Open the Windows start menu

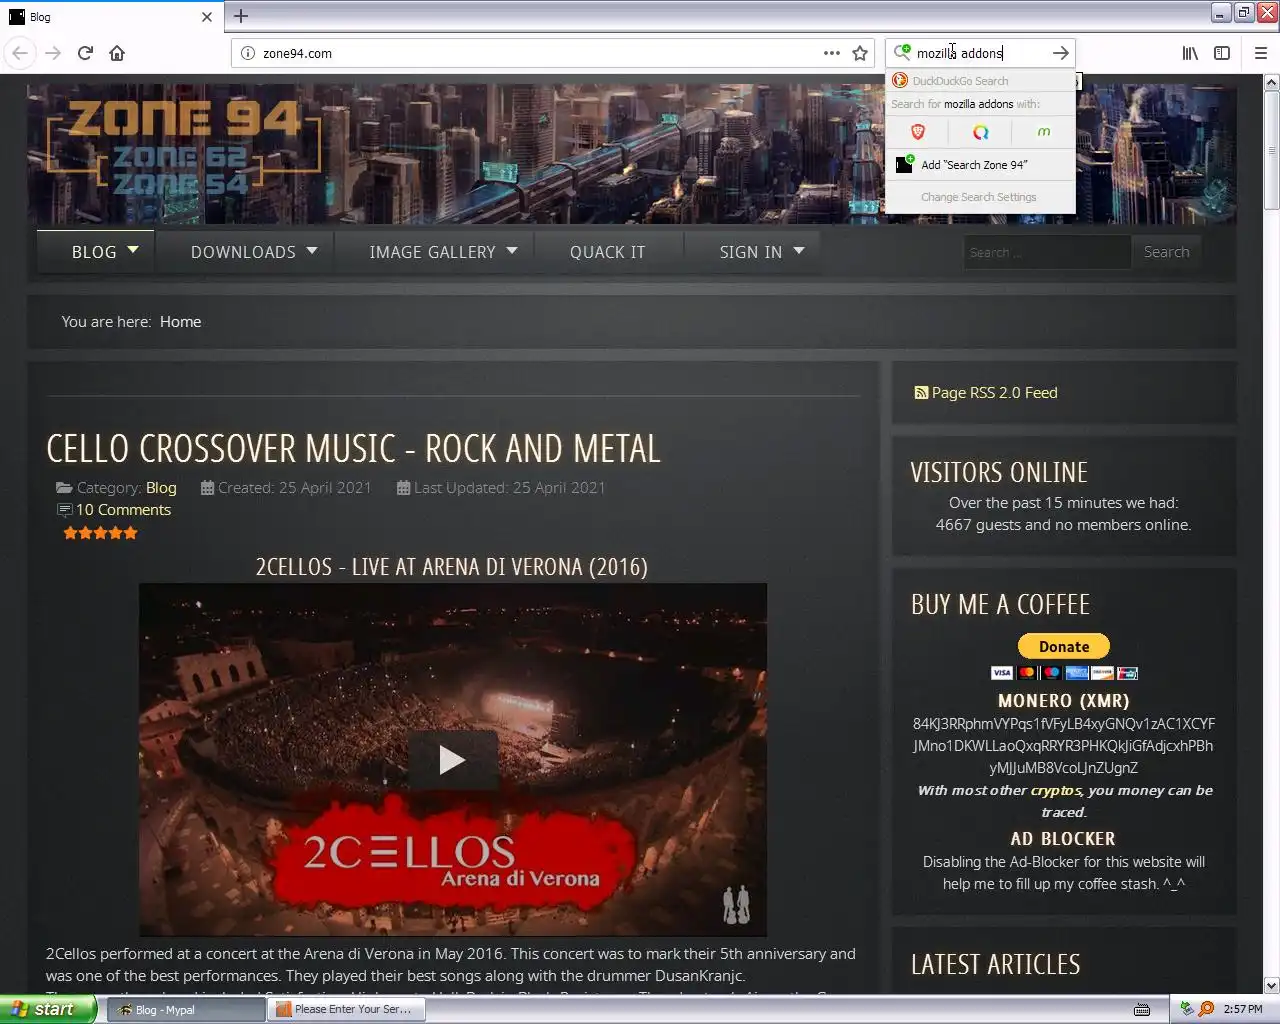click(x=48, y=1009)
